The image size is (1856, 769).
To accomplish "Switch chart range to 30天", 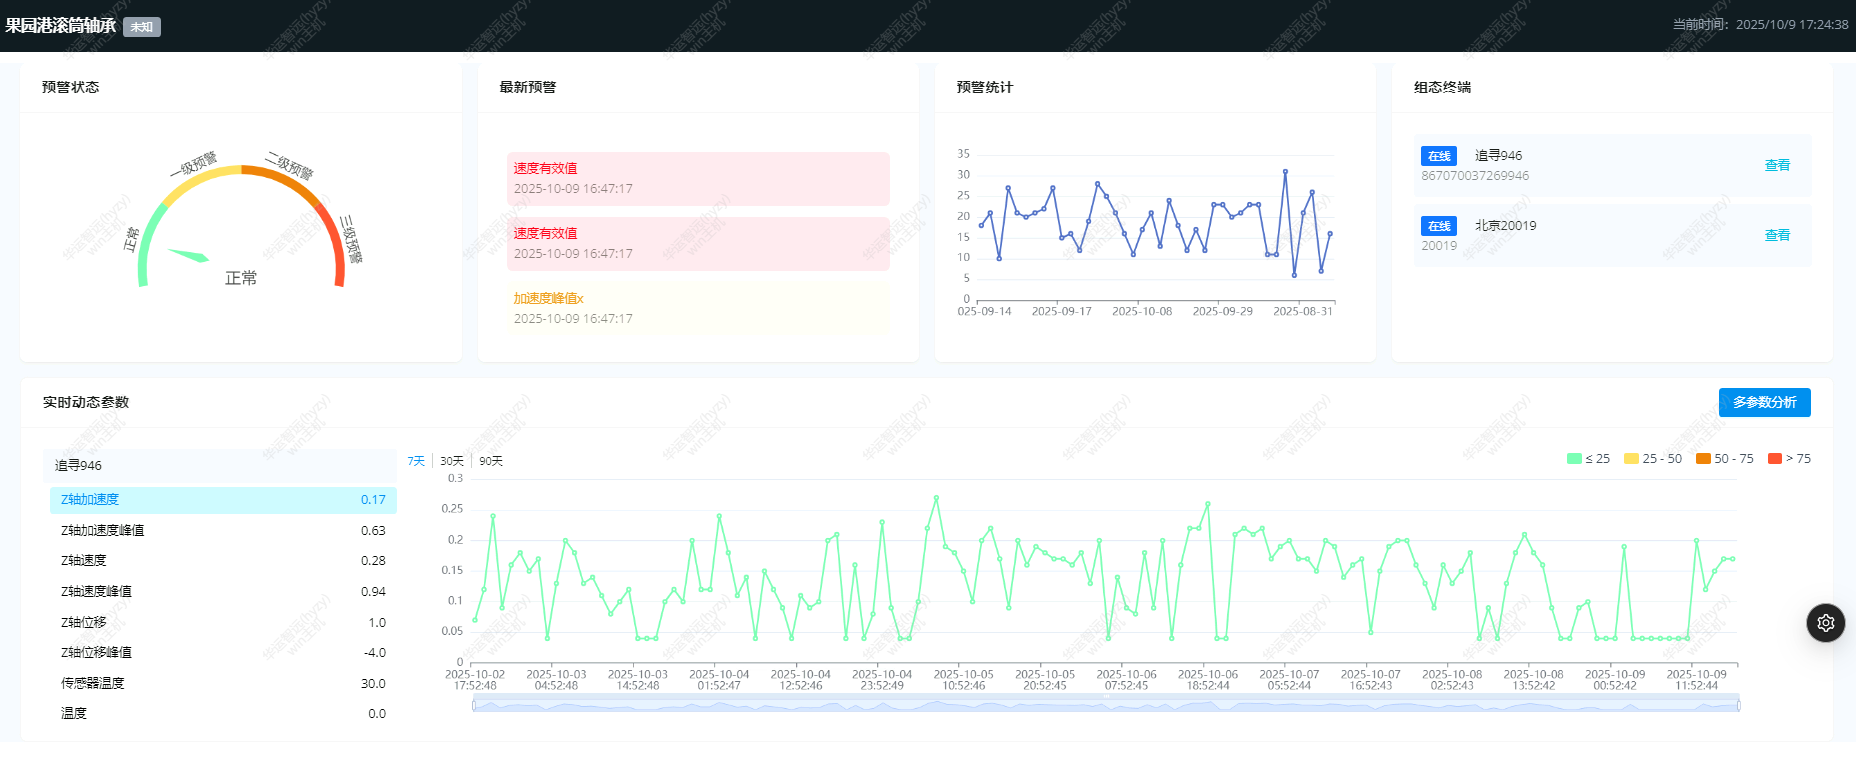I will pos(452,461).
